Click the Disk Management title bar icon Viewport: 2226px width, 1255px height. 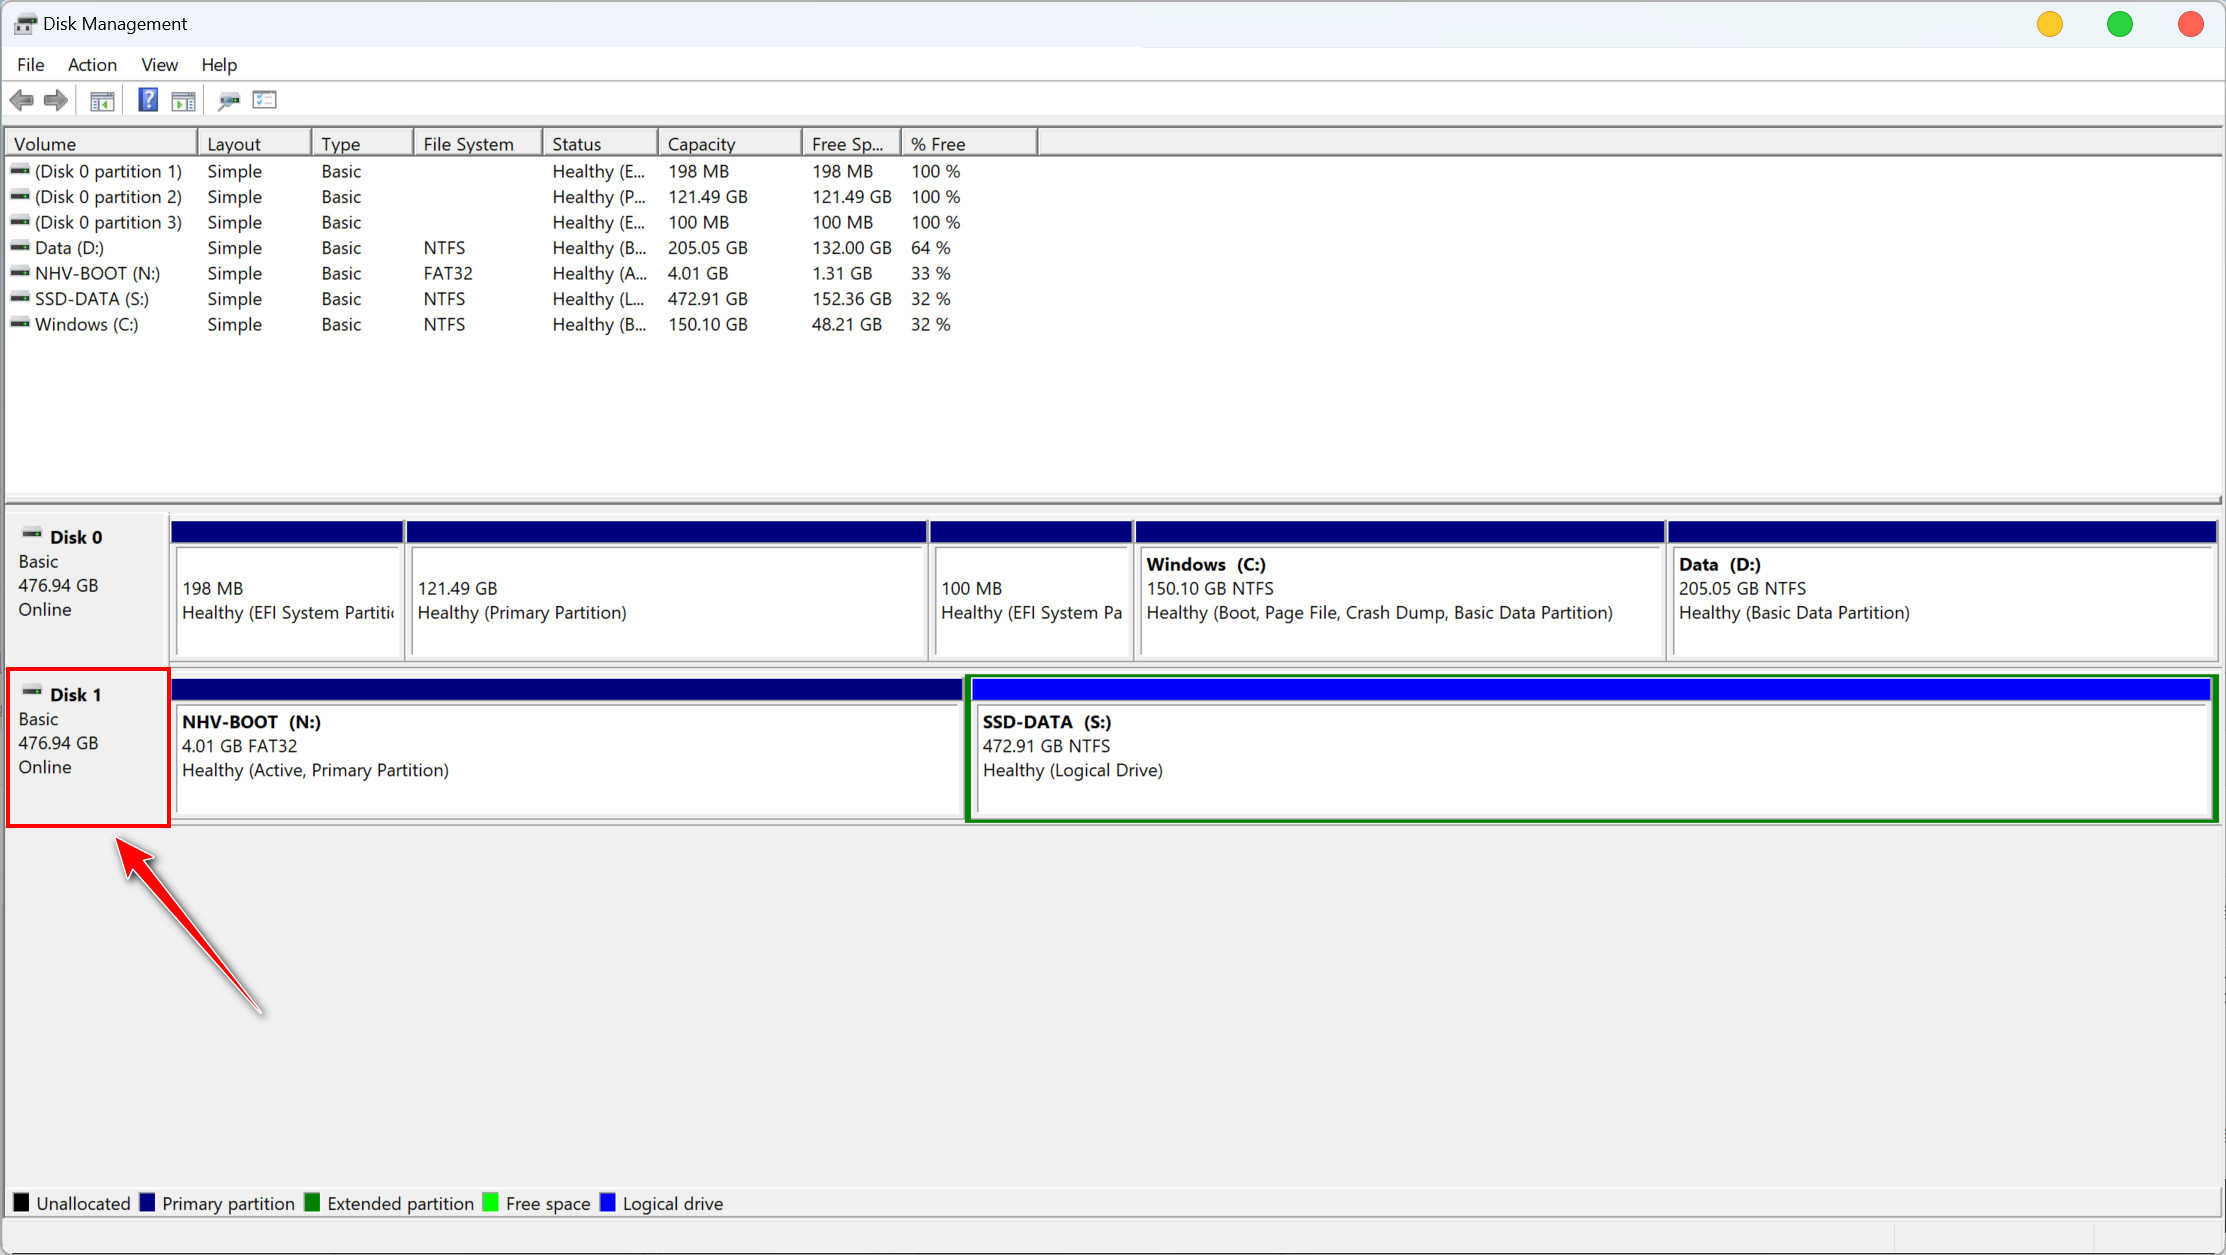click(x=25, y=24)
